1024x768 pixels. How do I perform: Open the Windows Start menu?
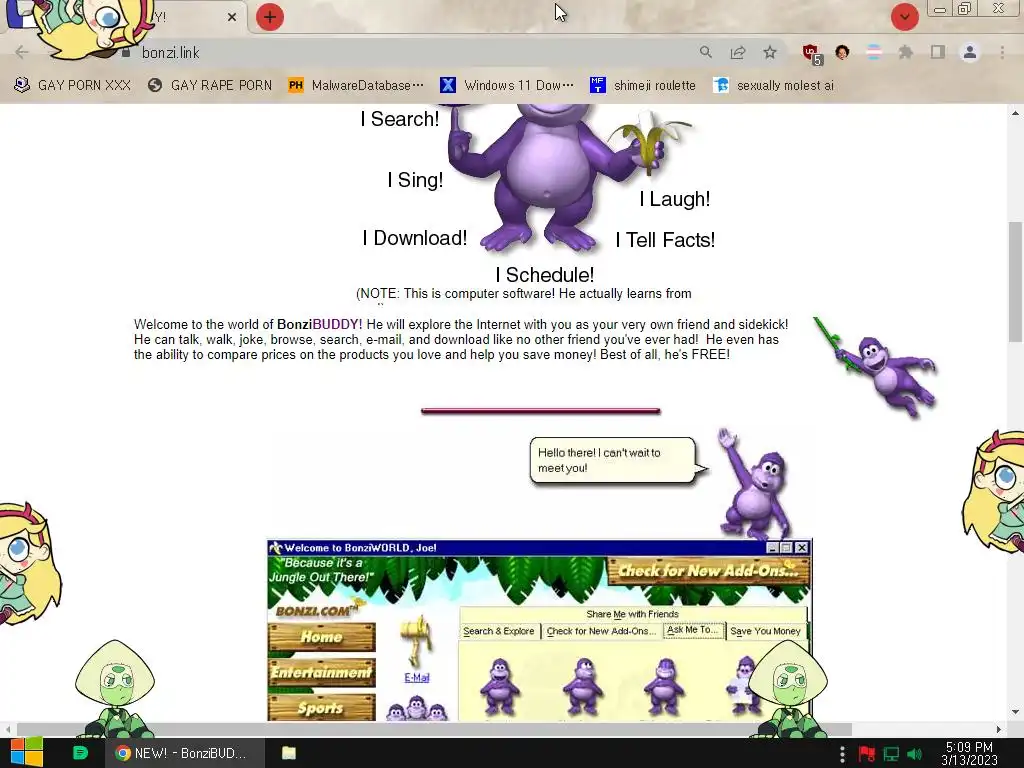point(26,753)
